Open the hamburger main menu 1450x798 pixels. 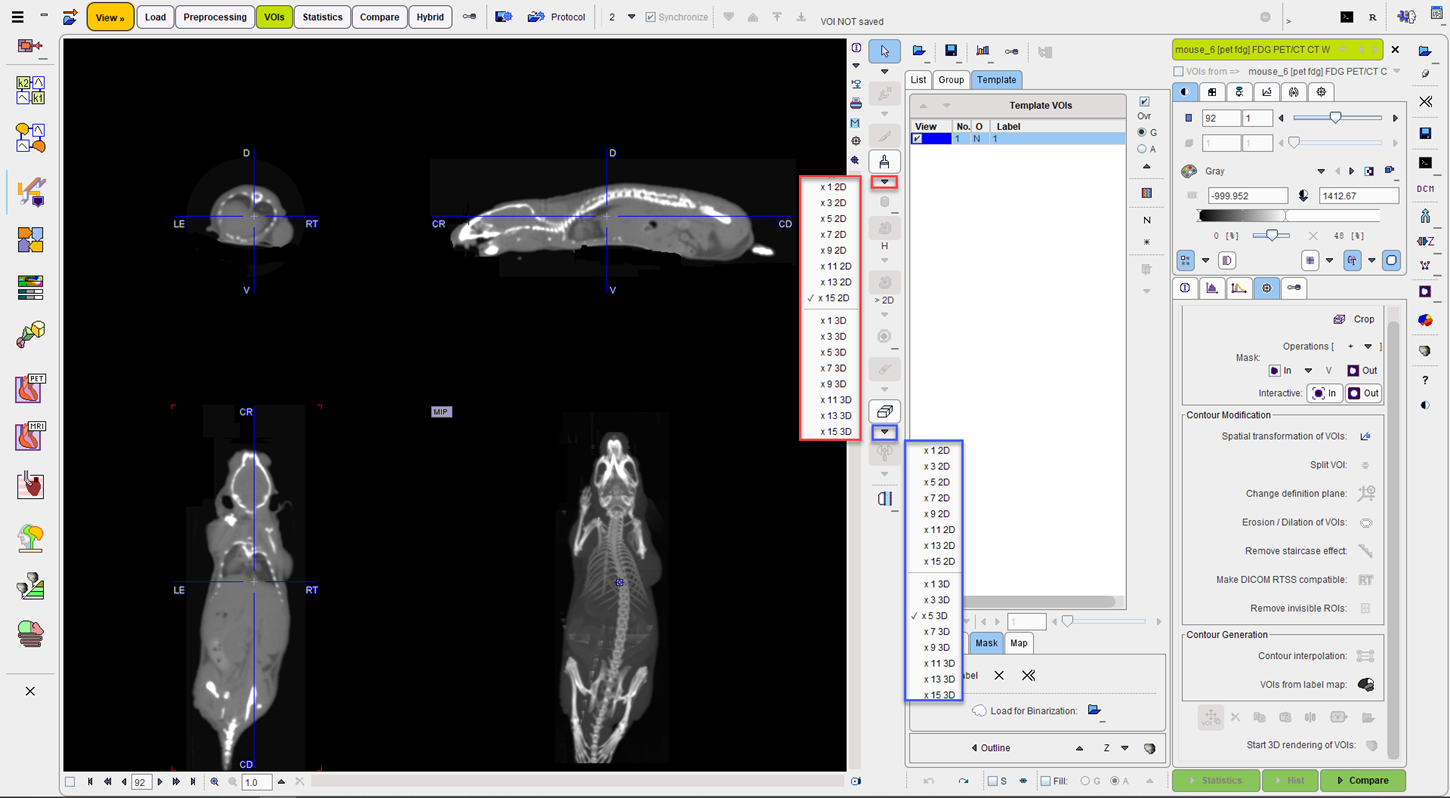point(17,17)
